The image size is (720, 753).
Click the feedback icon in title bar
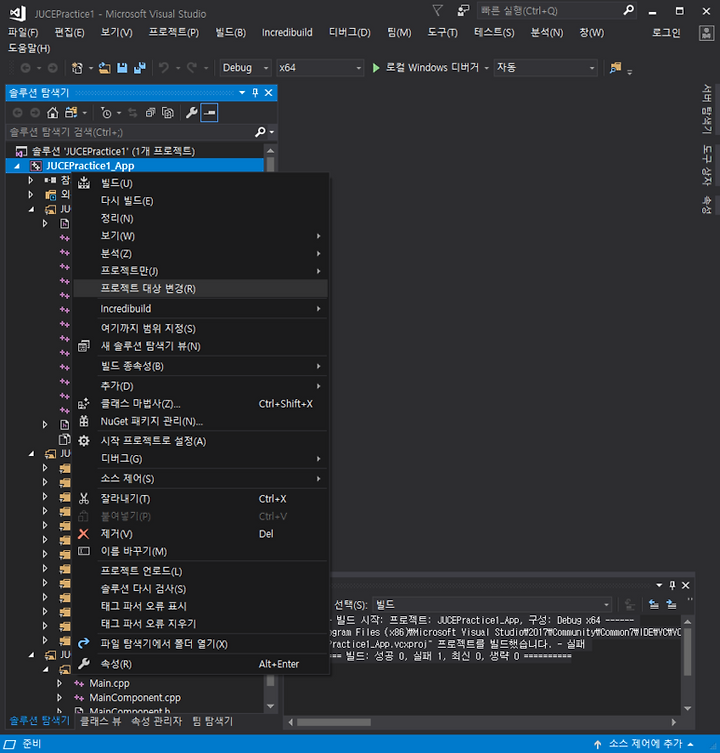coord(463,10)
